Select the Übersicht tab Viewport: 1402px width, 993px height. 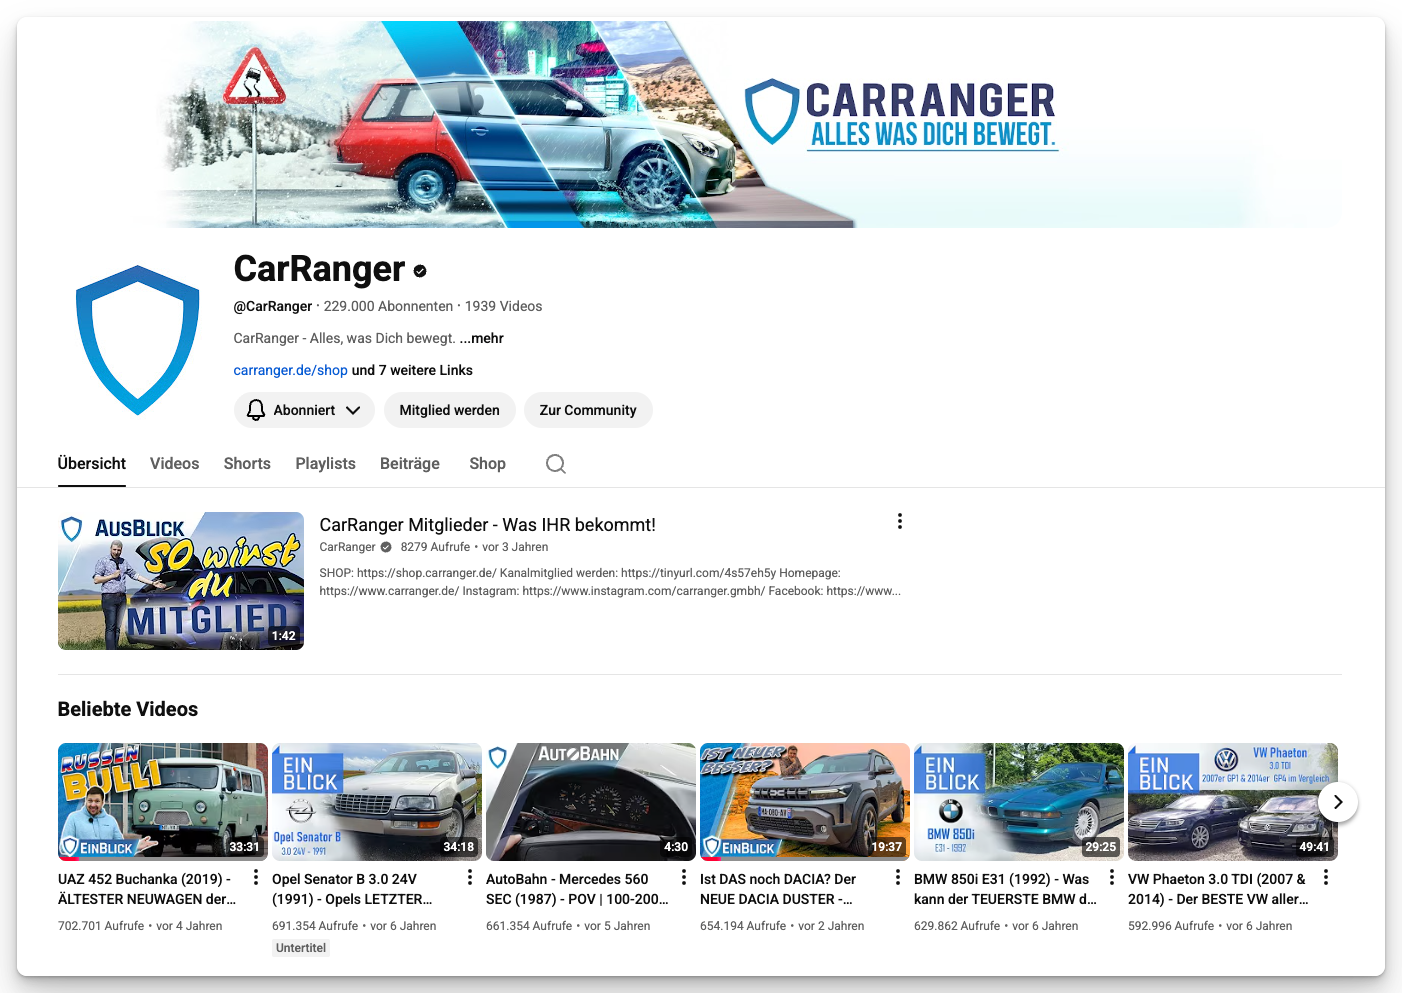(92, 464)
